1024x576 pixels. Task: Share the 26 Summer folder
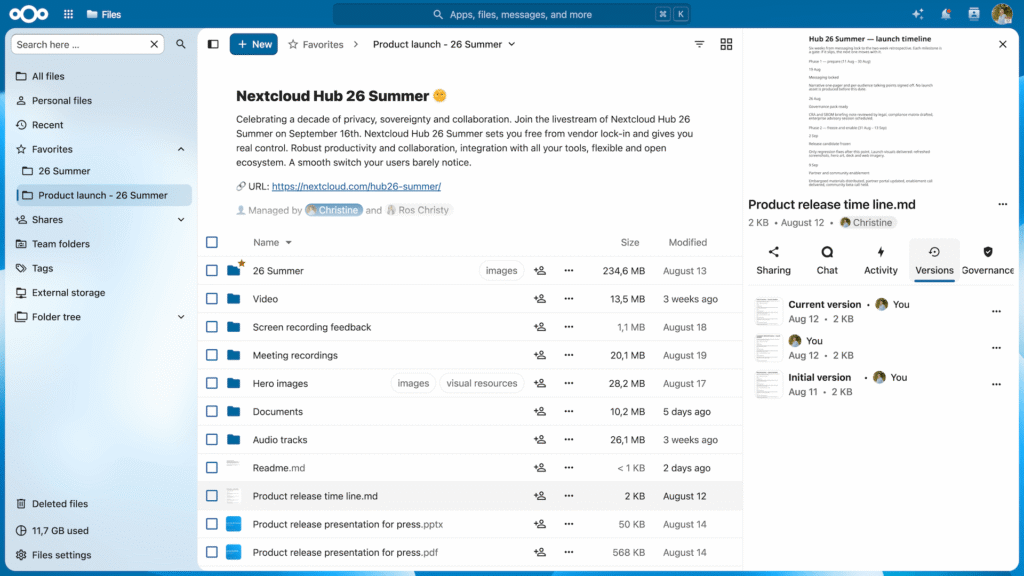click(x=539, y=270)
